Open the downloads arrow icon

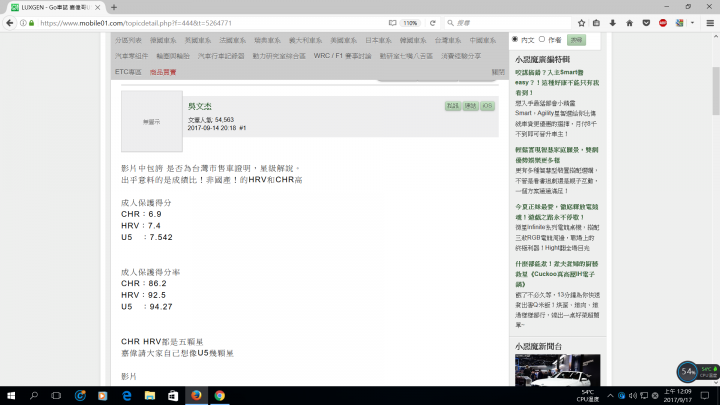(x=613, y=23)
